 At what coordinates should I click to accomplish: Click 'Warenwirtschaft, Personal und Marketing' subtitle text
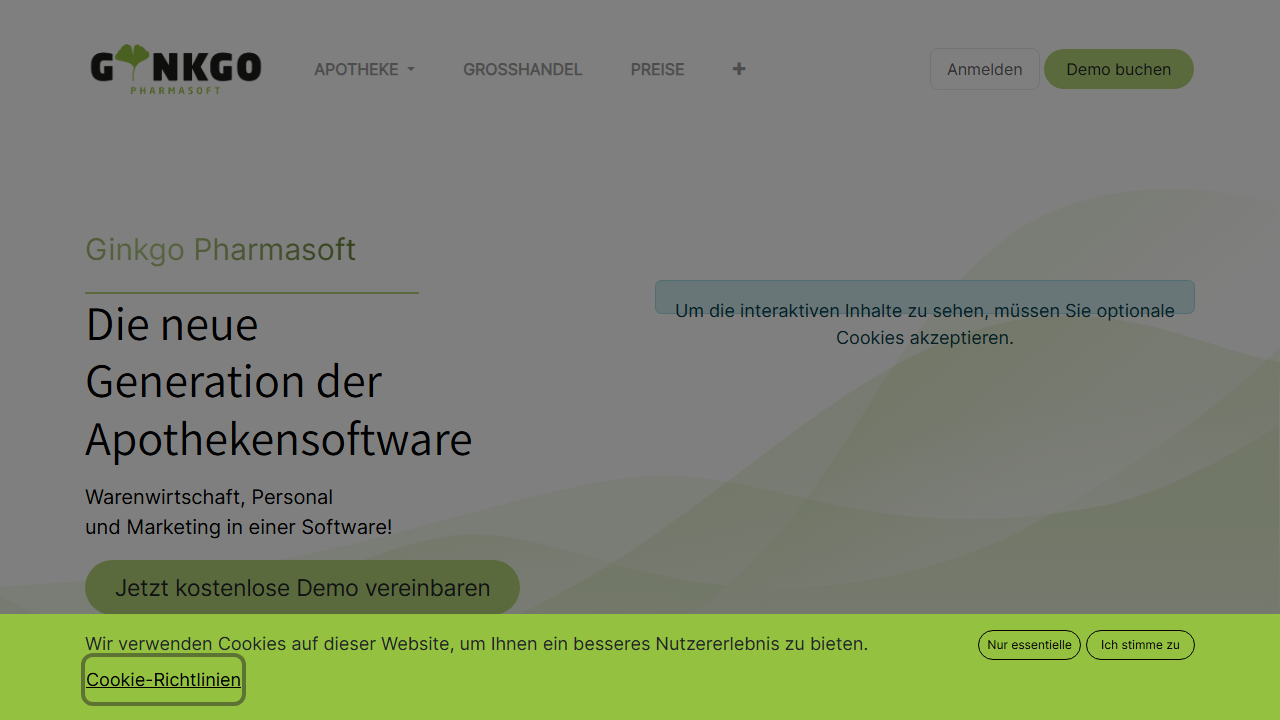[x=239, y=512]
